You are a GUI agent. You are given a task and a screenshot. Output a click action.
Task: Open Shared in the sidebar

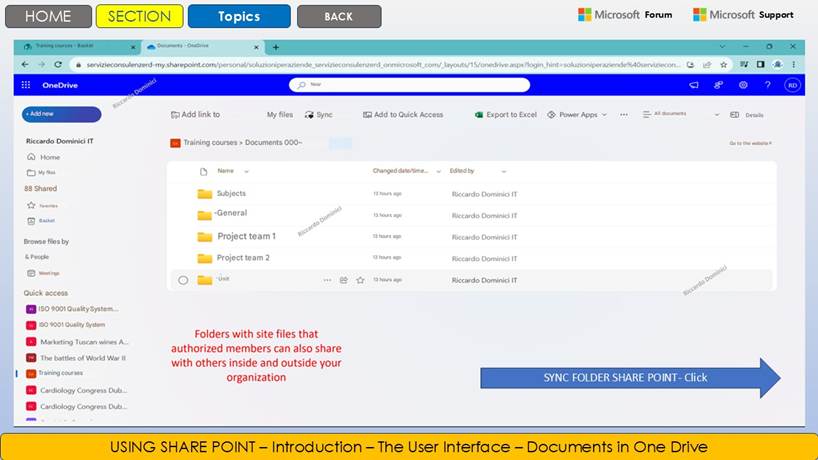41,188
